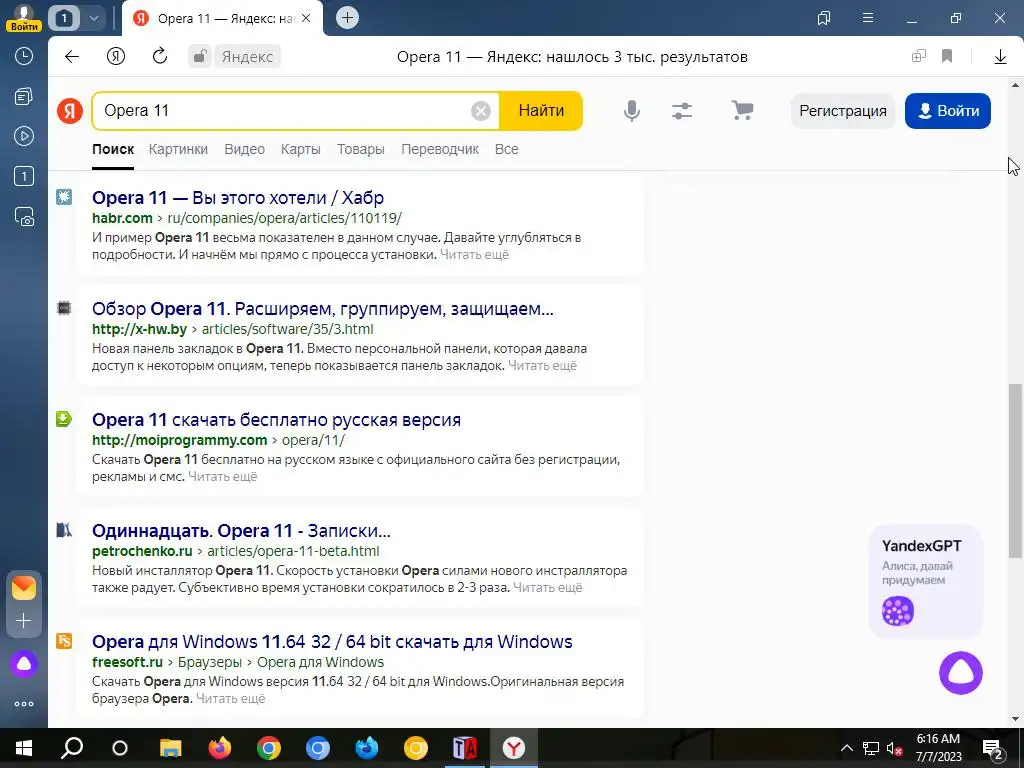
Task: Click the moiprogrammy.com URL link
Action: coord(180,440)
